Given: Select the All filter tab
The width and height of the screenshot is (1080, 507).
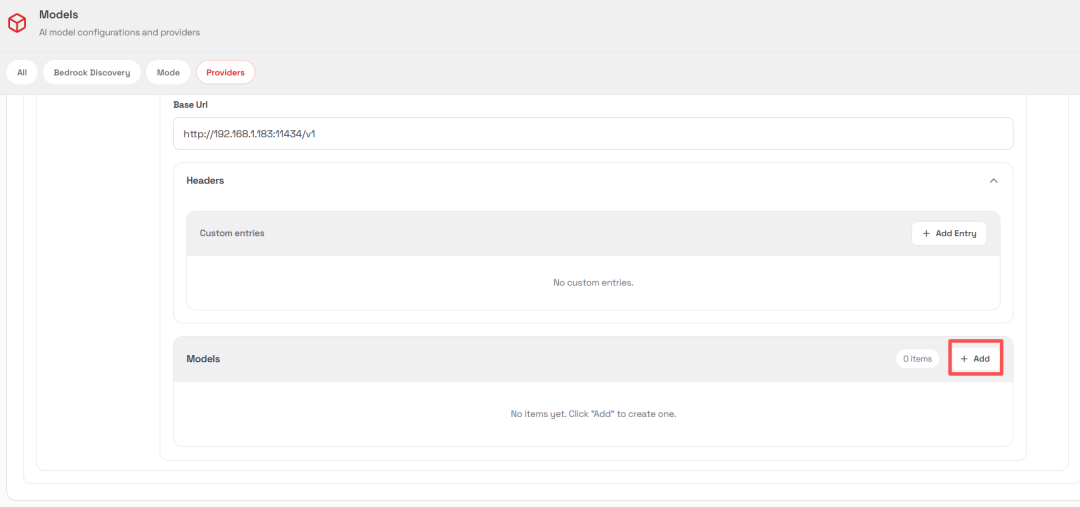Looking at the screenshot, I should tap(22, 72).
